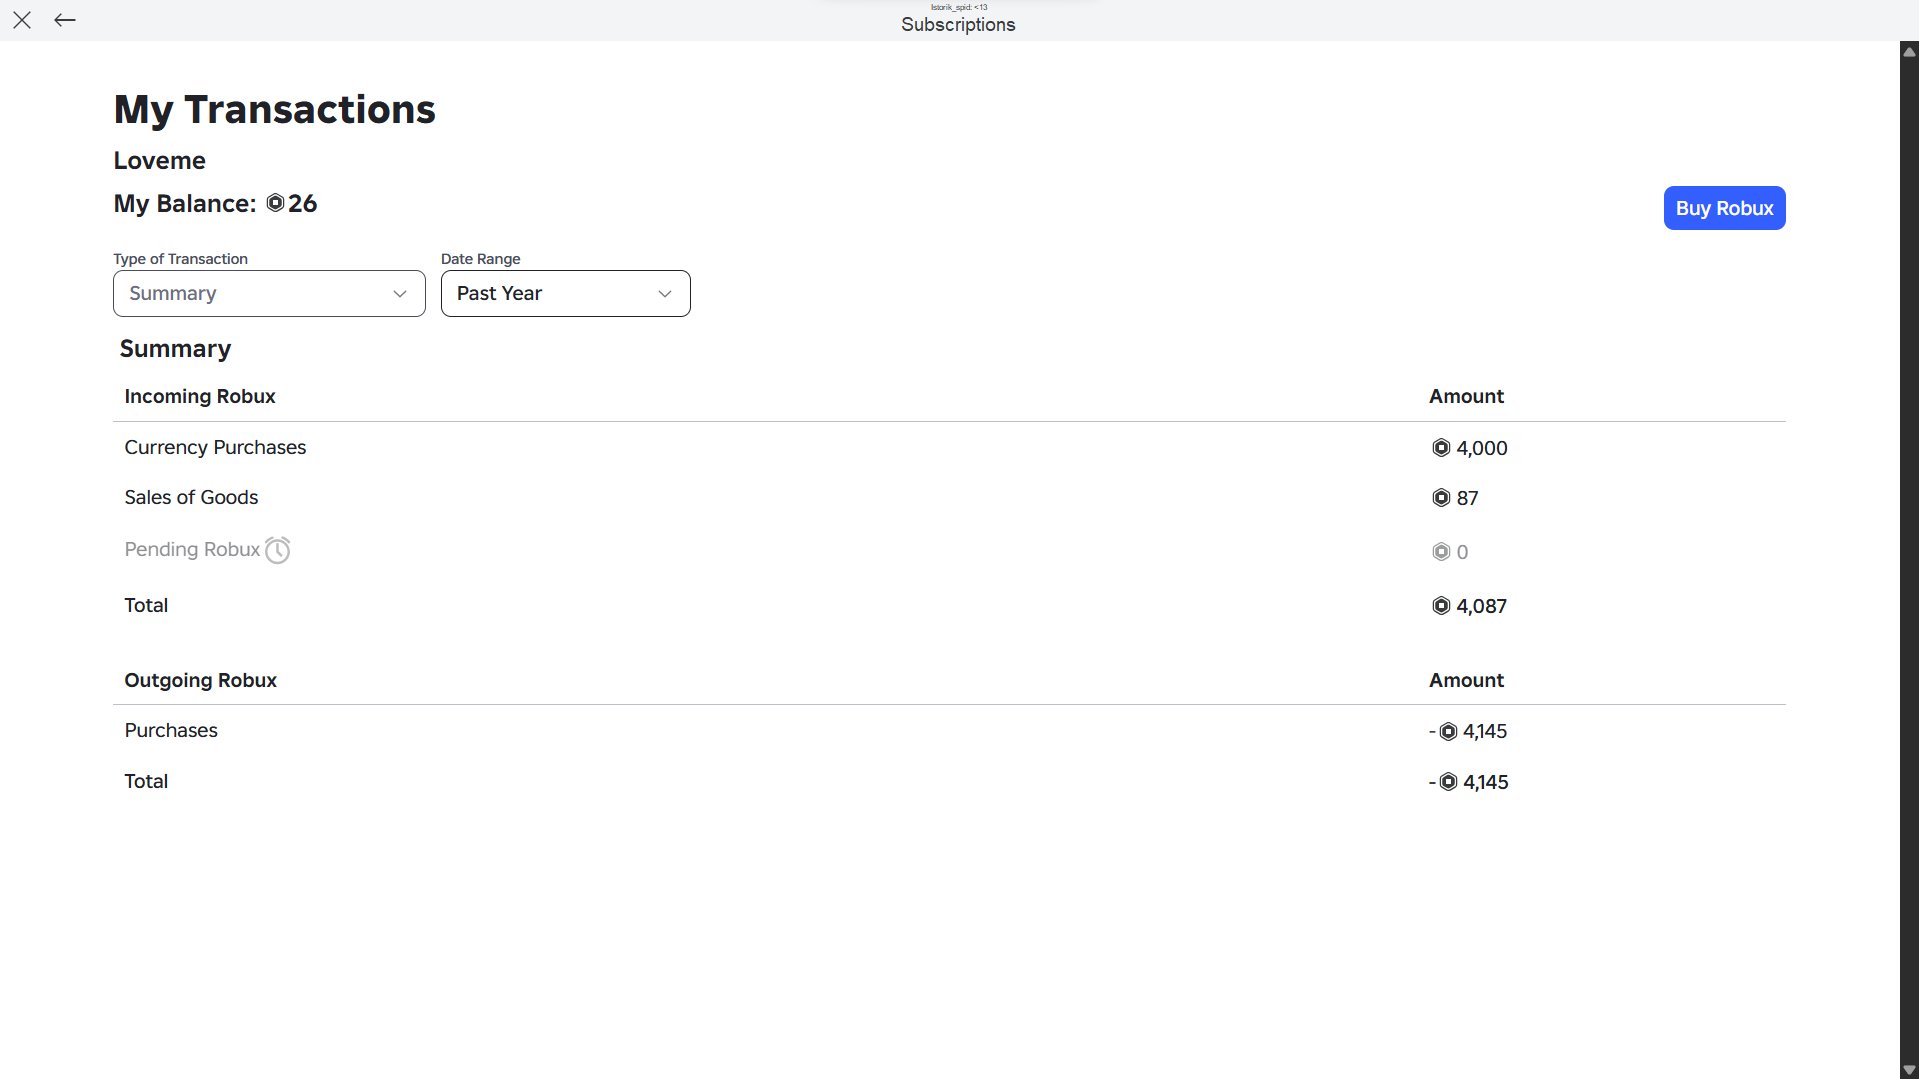
Task: Select the Currency Purchases row label
Action: pos(215,447)
